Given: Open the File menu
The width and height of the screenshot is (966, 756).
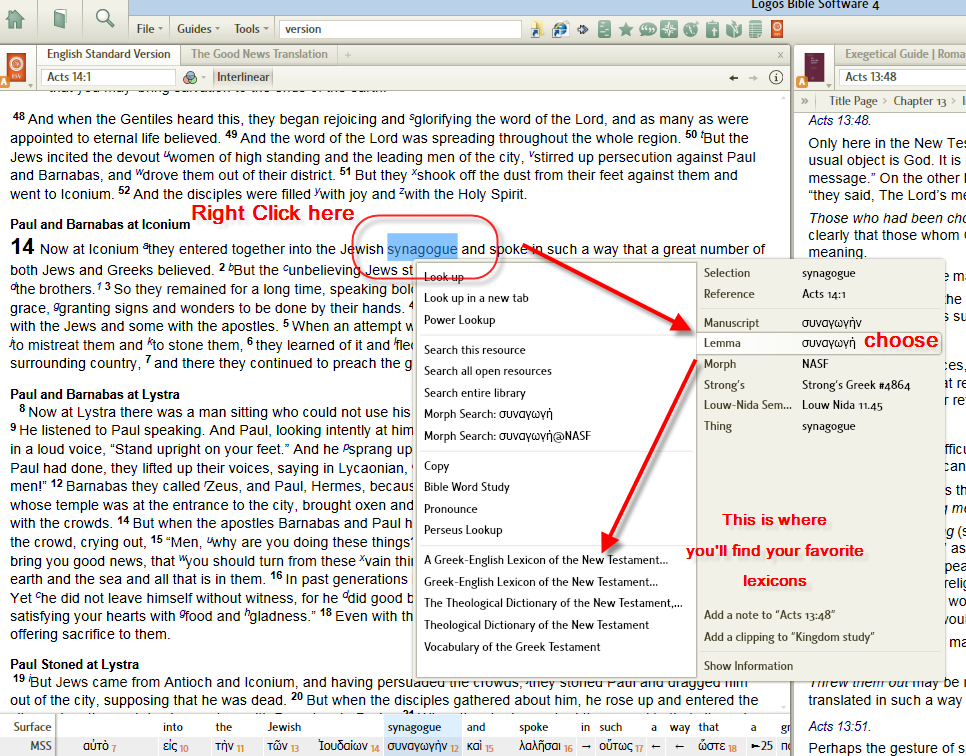Looking at the screenshot, I should pyautogui.click(x=149, y=29).
